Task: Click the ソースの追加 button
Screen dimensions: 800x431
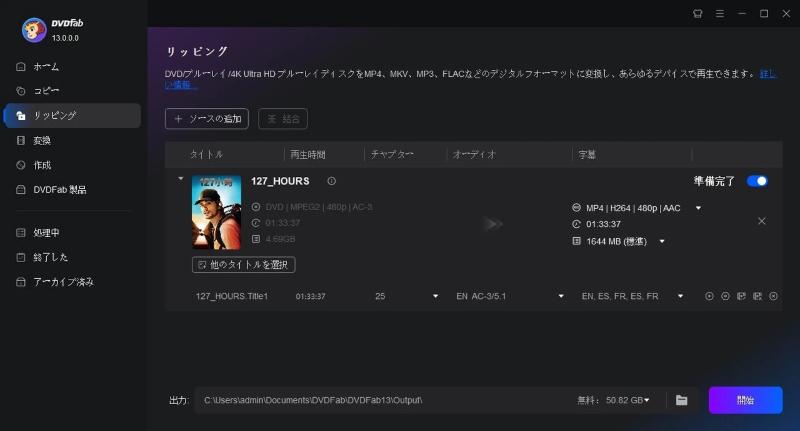Action: [x=207, y=118]
